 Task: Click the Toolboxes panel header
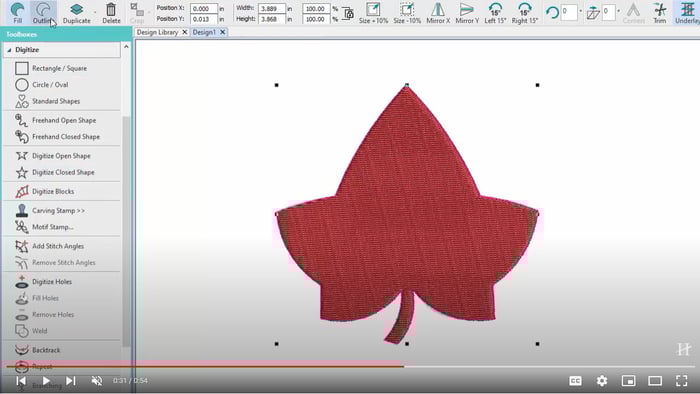point(66,34)
